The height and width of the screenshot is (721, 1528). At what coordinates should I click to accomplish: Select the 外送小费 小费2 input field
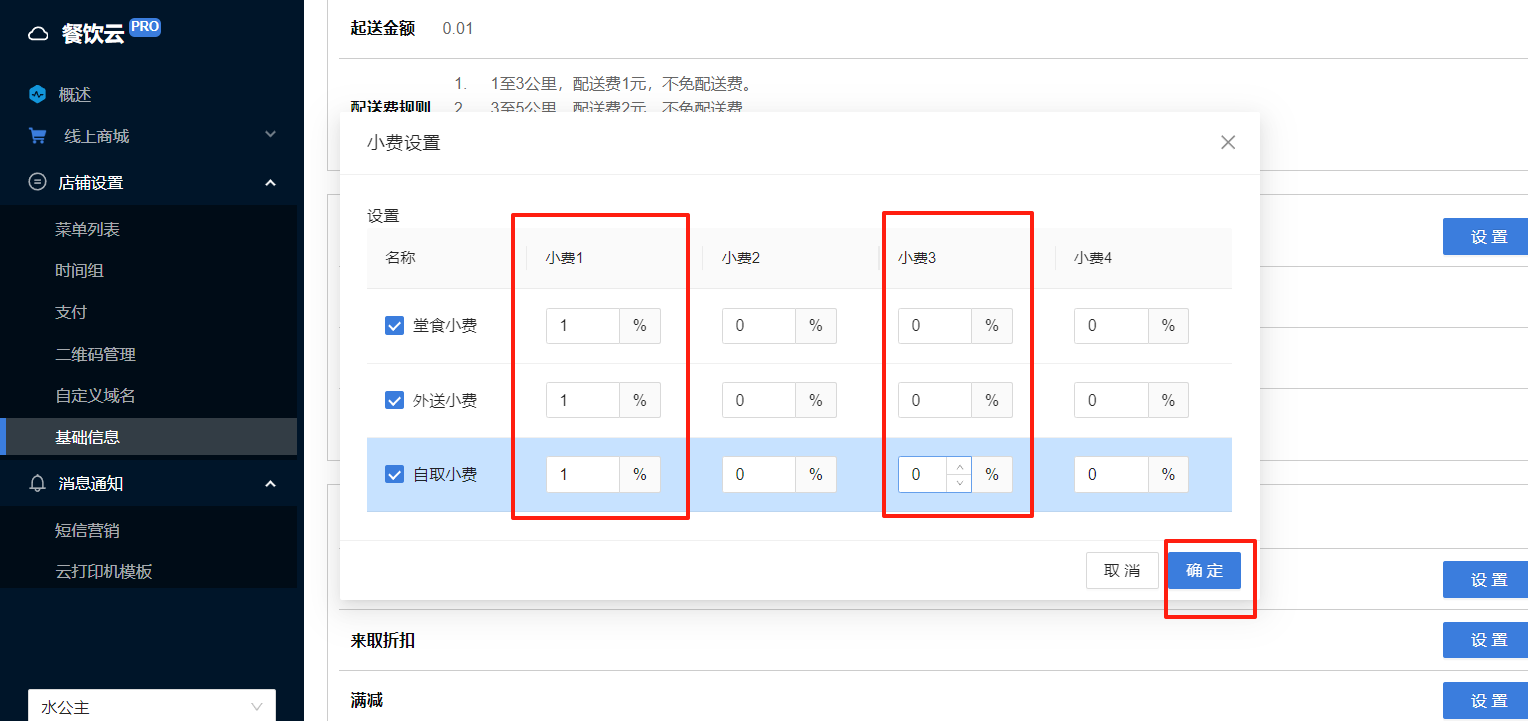pyautogui.click(x=759, y=400)
